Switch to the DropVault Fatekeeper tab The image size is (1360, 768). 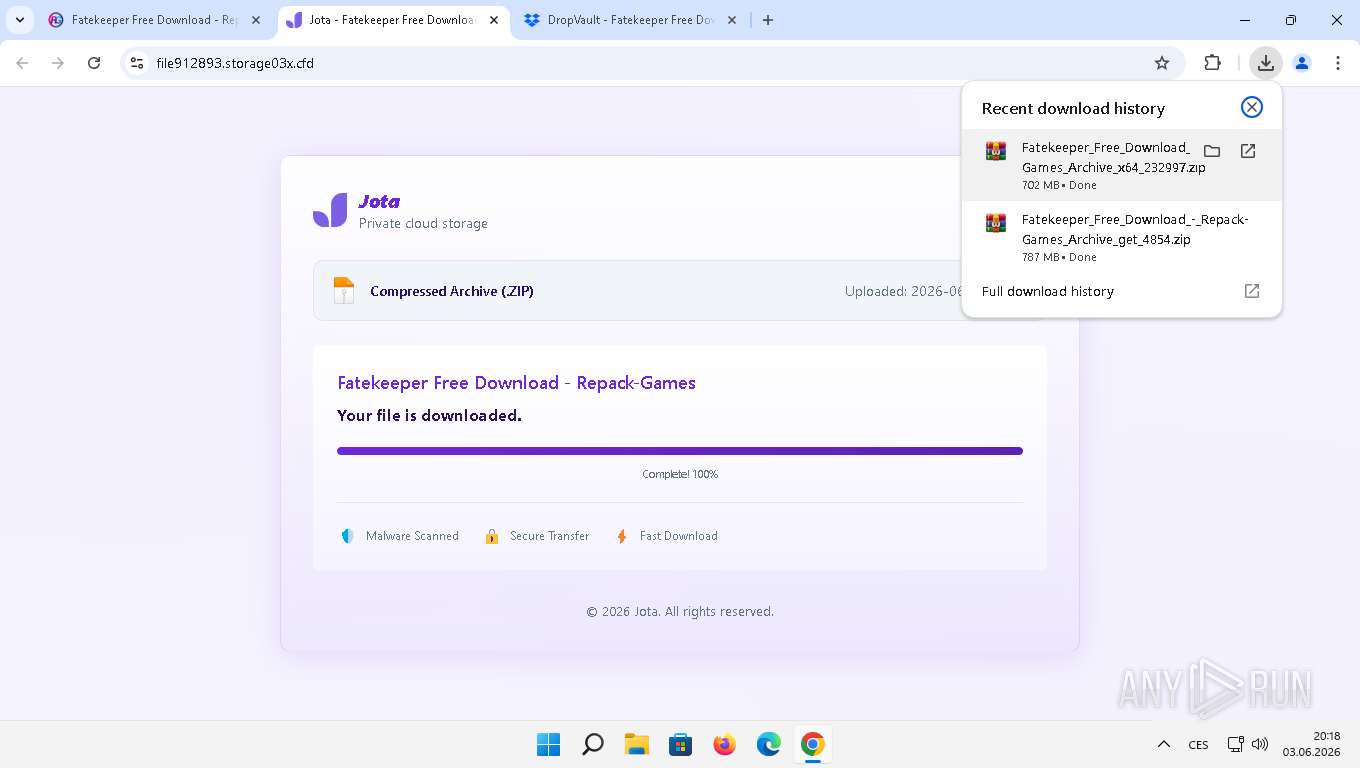[630, 20]
